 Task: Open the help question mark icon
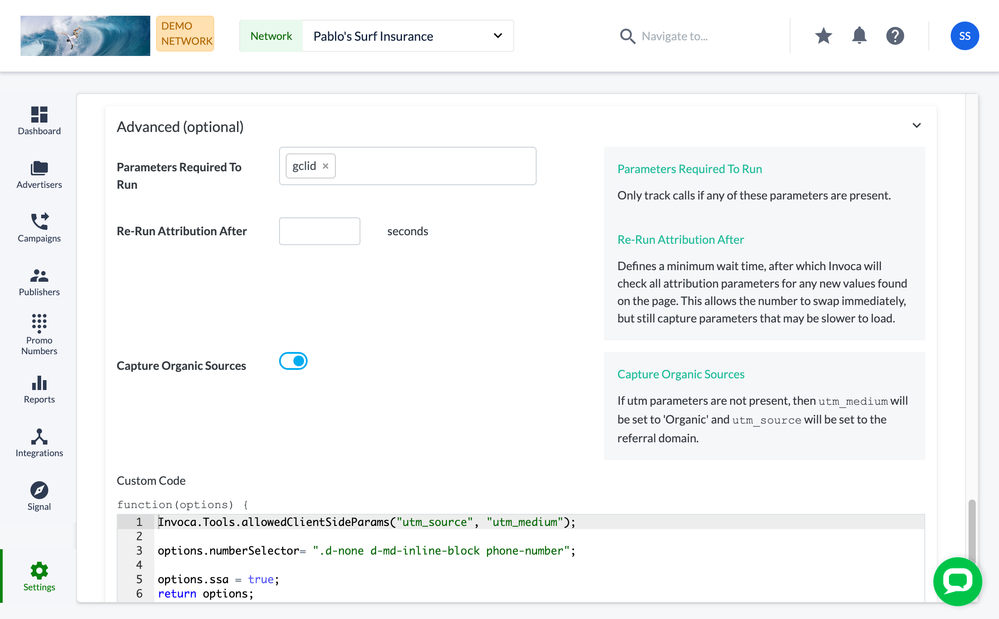coord(895,36)
